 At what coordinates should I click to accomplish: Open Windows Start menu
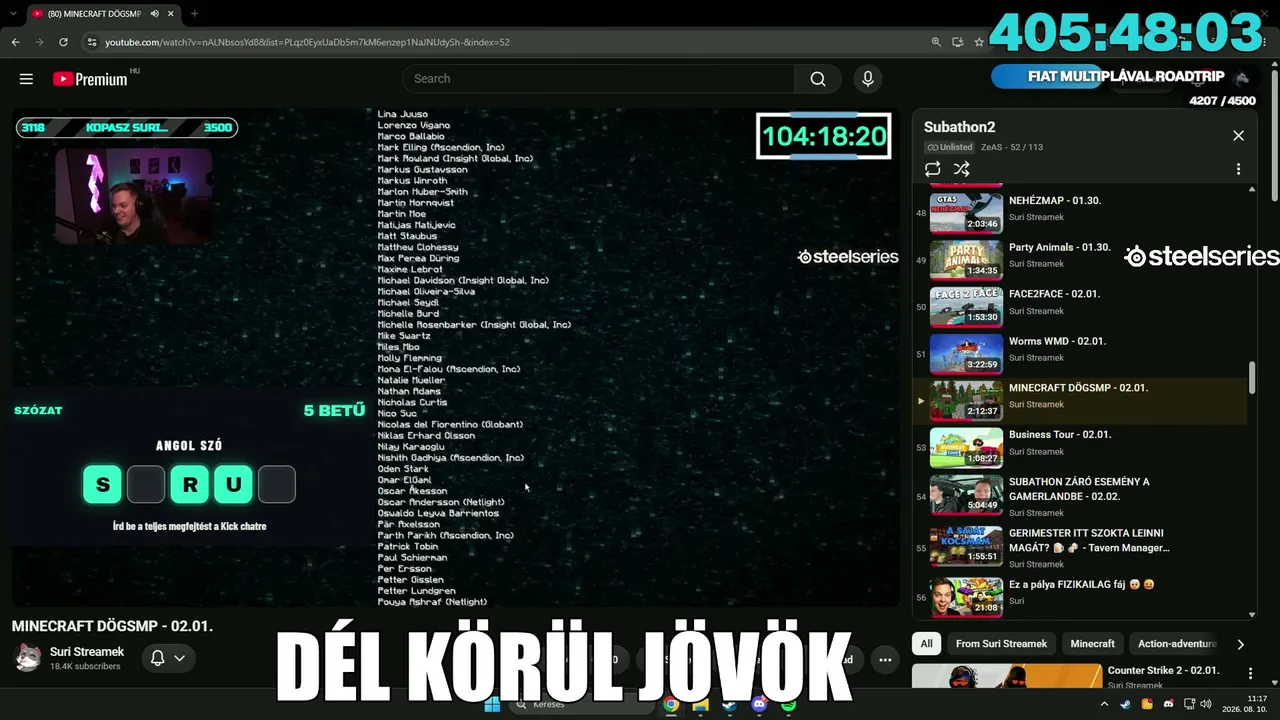[x=492, y=705]
